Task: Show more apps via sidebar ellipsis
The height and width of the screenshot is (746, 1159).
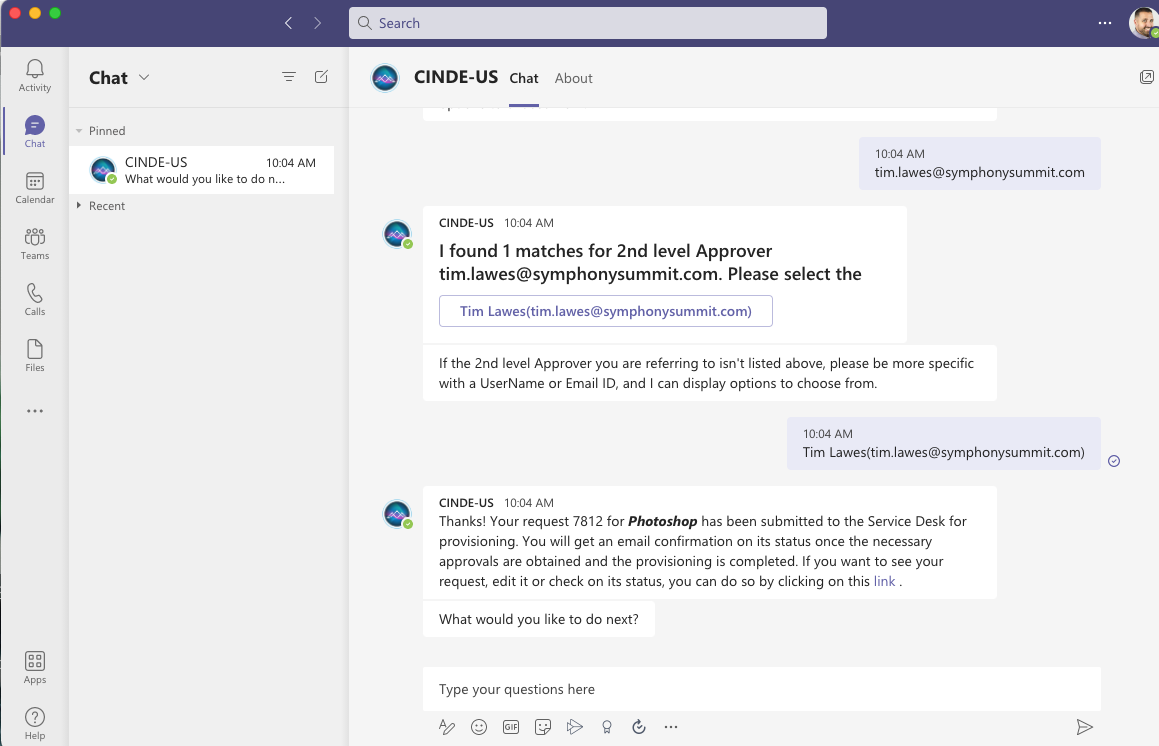Action: pos(35,411)
